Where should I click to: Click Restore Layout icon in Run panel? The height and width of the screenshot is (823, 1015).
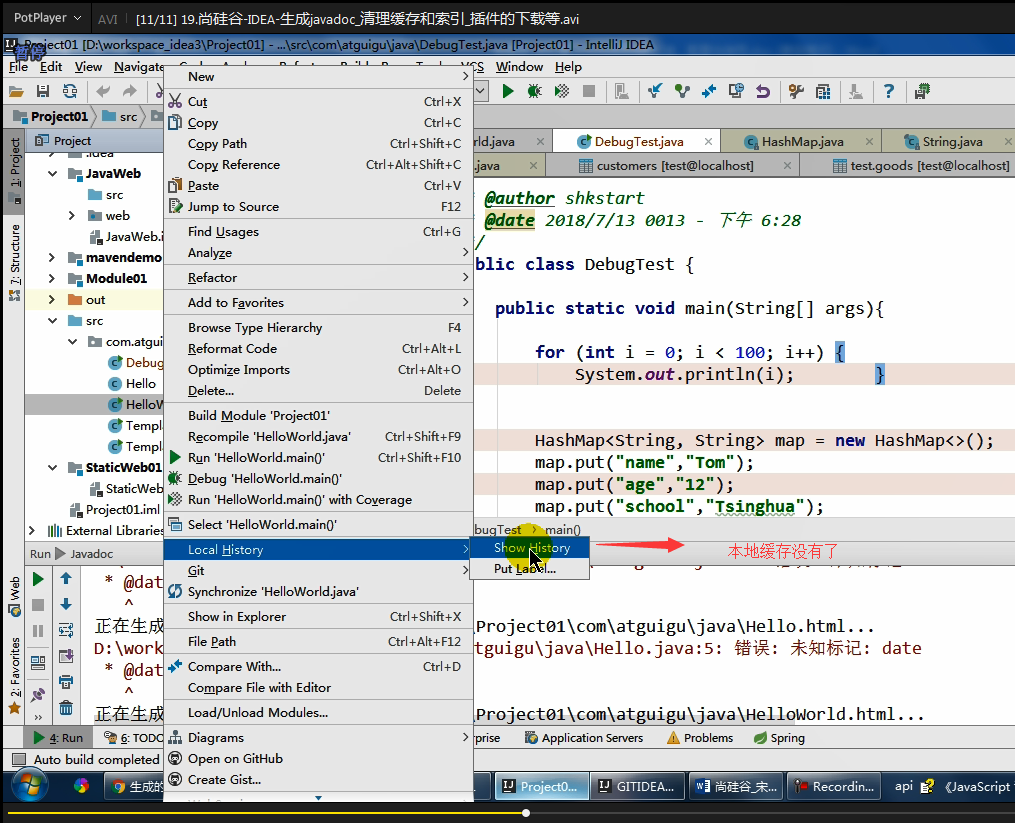[38, 662]
